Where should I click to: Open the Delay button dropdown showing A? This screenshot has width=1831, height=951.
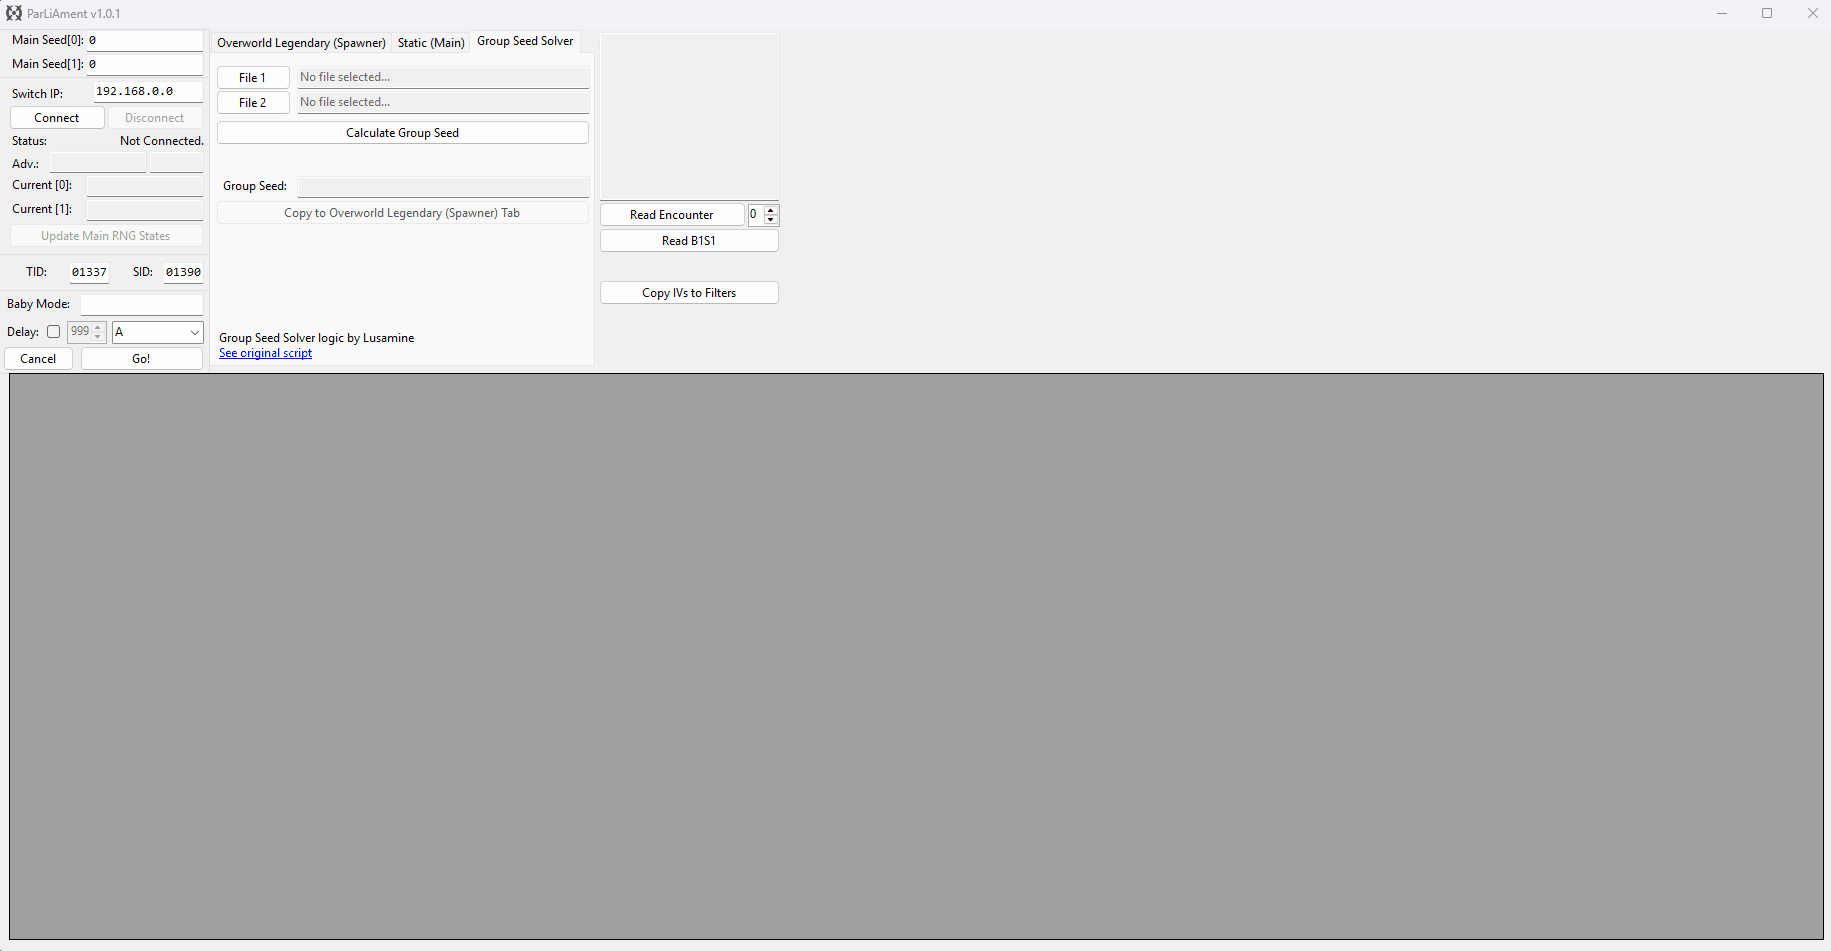(158, 332)
